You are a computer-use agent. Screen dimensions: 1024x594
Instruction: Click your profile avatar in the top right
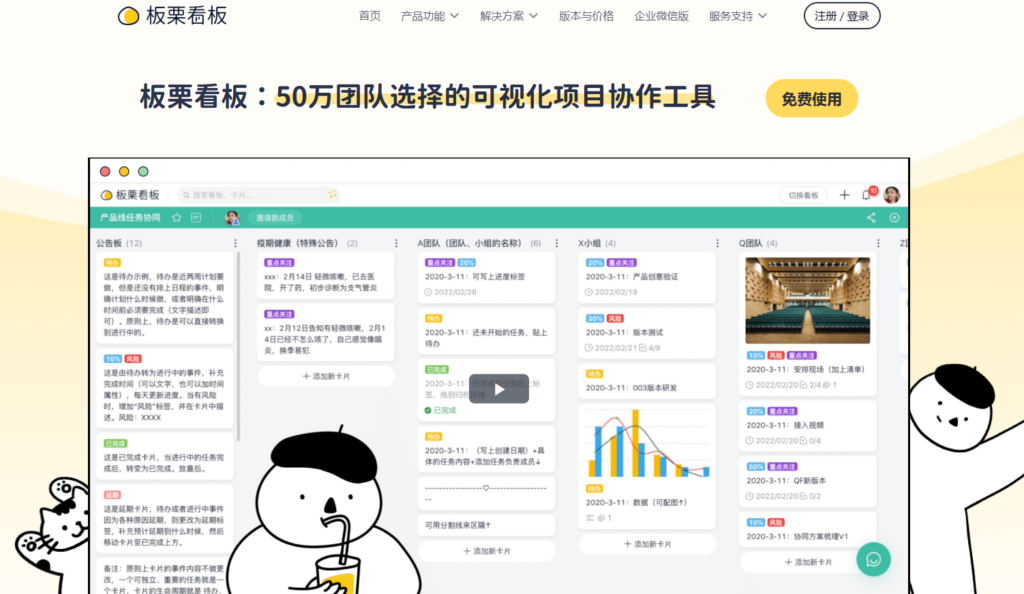[891, 196]
